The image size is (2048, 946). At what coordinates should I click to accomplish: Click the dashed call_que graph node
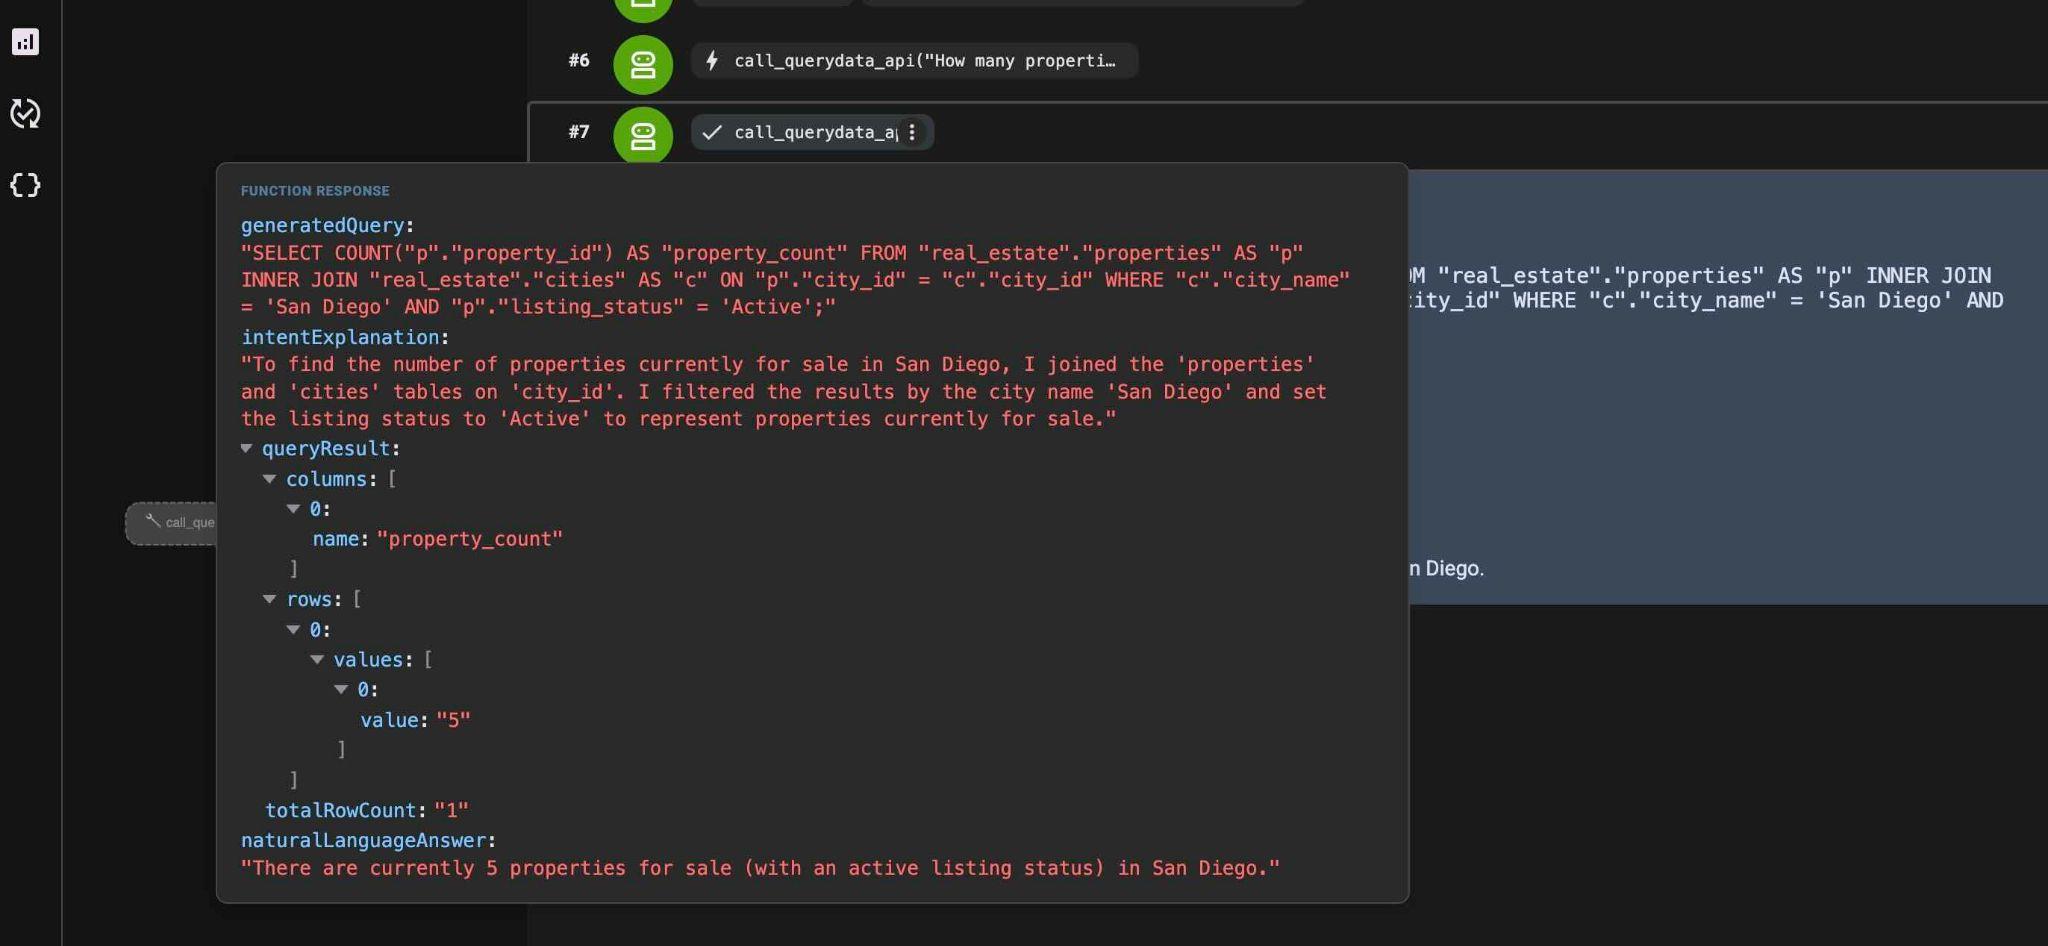point(171,523)
